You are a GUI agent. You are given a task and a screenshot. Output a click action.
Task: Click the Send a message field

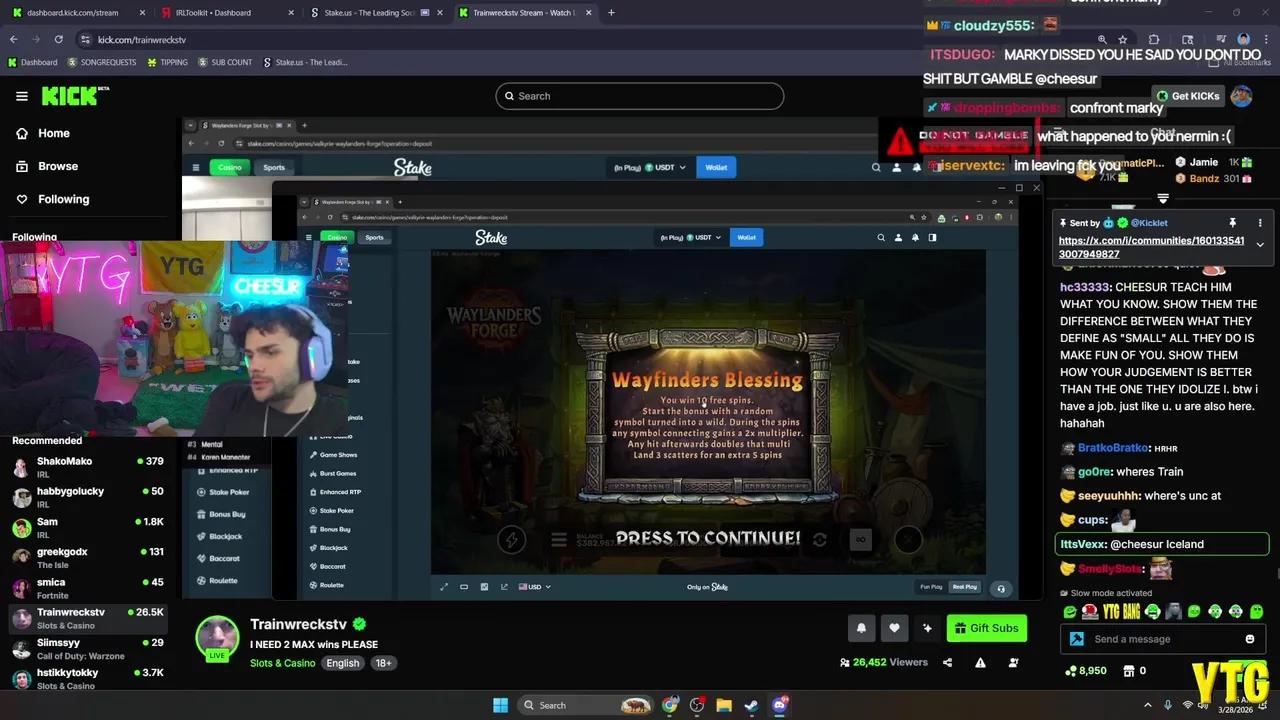[x=1165, y=639]
